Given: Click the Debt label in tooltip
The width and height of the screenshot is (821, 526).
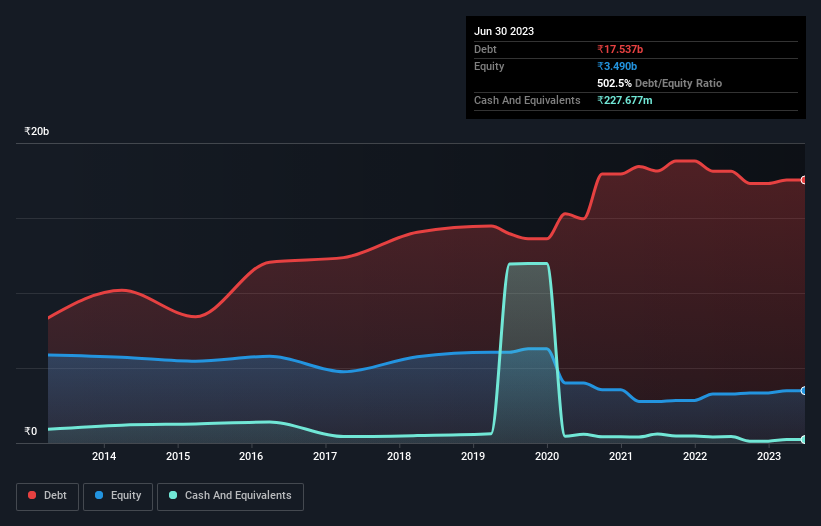Looking at the screenshot, I should tap(485, 49).
